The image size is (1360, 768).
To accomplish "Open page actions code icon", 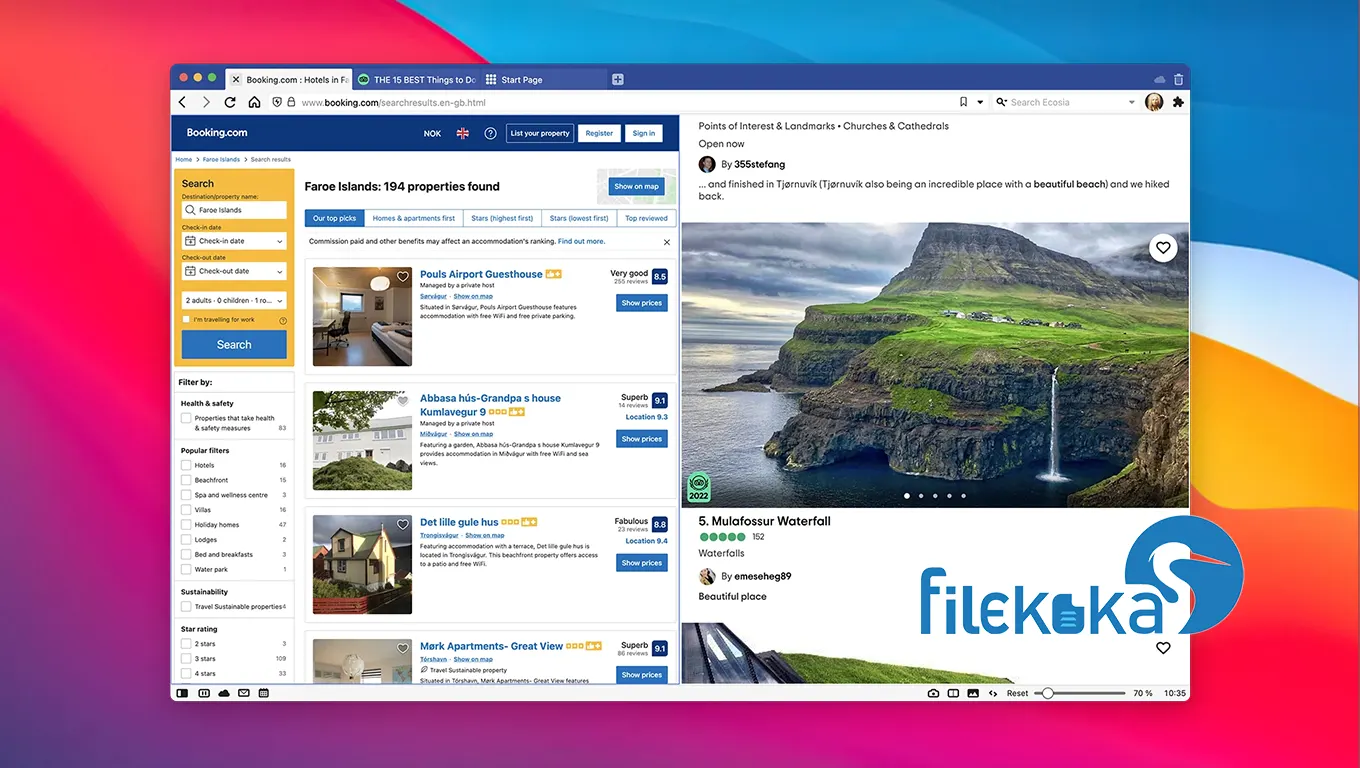I will click(993, 693).
